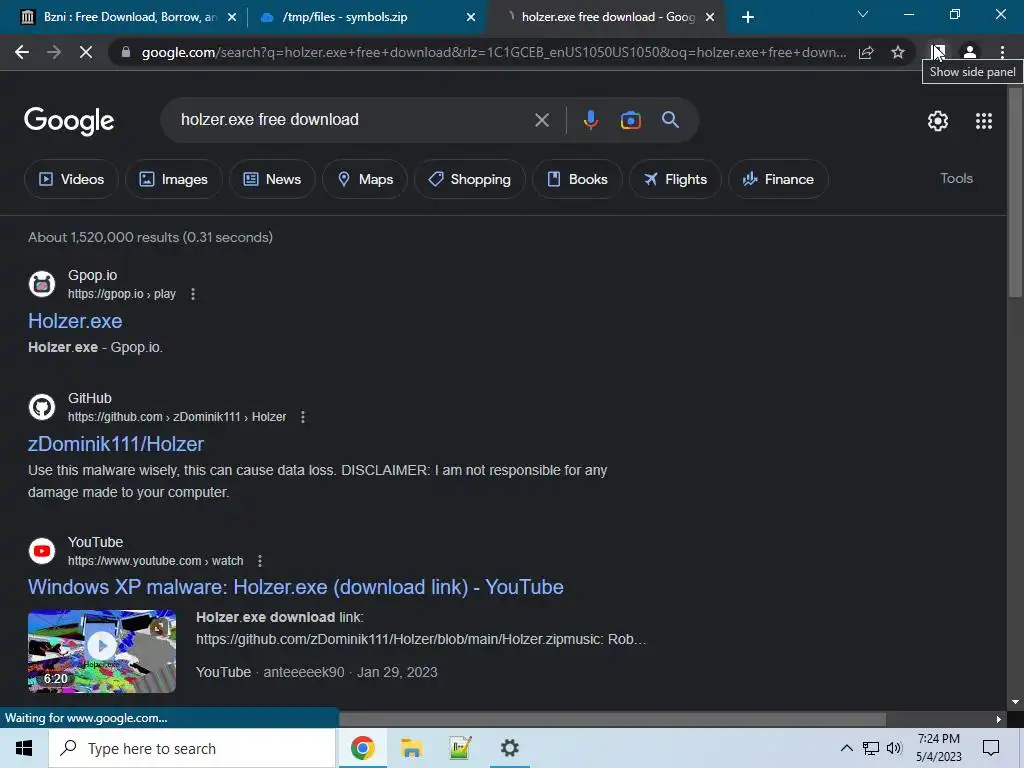The image size is (1024, 768).
Task: Open zDominik111/Holzer GitHub result
Action: (x=116, y=444)
